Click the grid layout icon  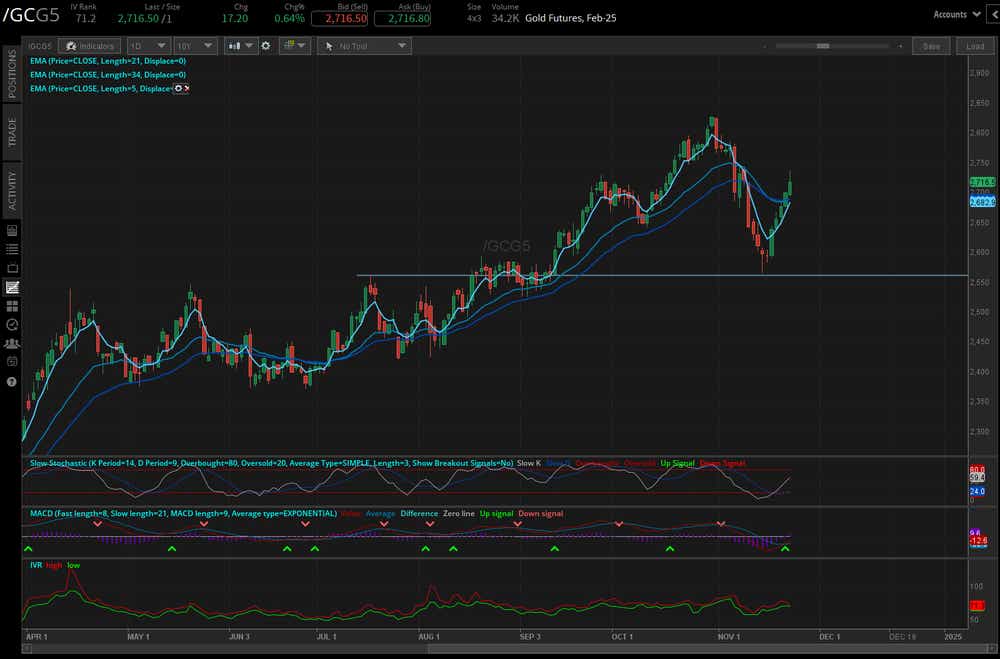point(287,45)
